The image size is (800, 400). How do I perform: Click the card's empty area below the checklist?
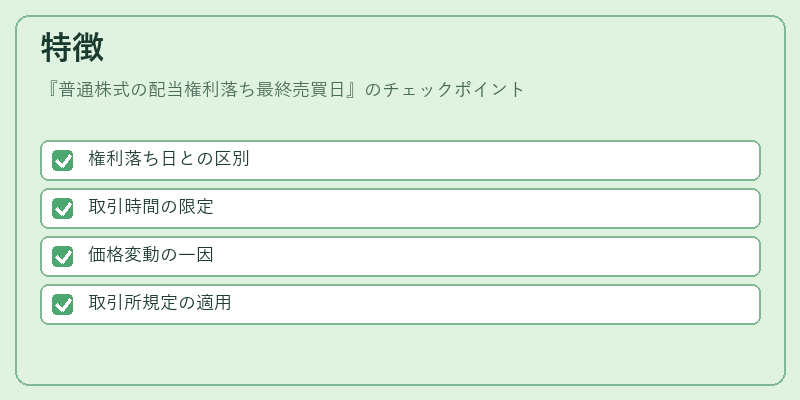[x=400, y=353]
